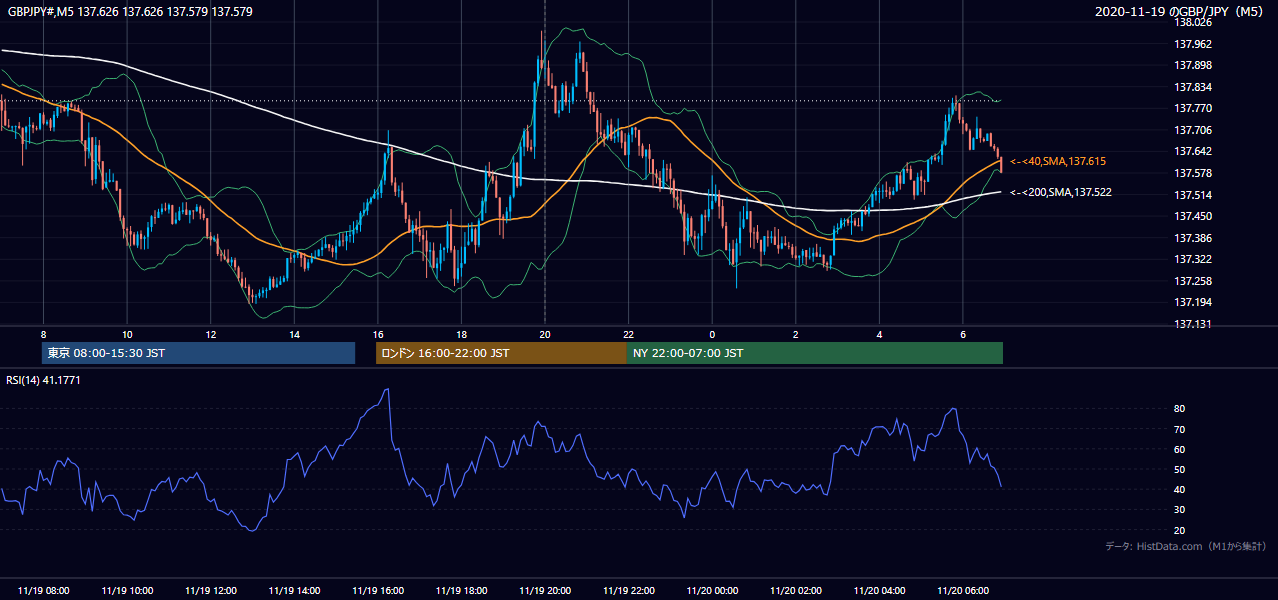Click the 137.386 price axis label
This screenshot has height=600, width=1278.
1192,238
